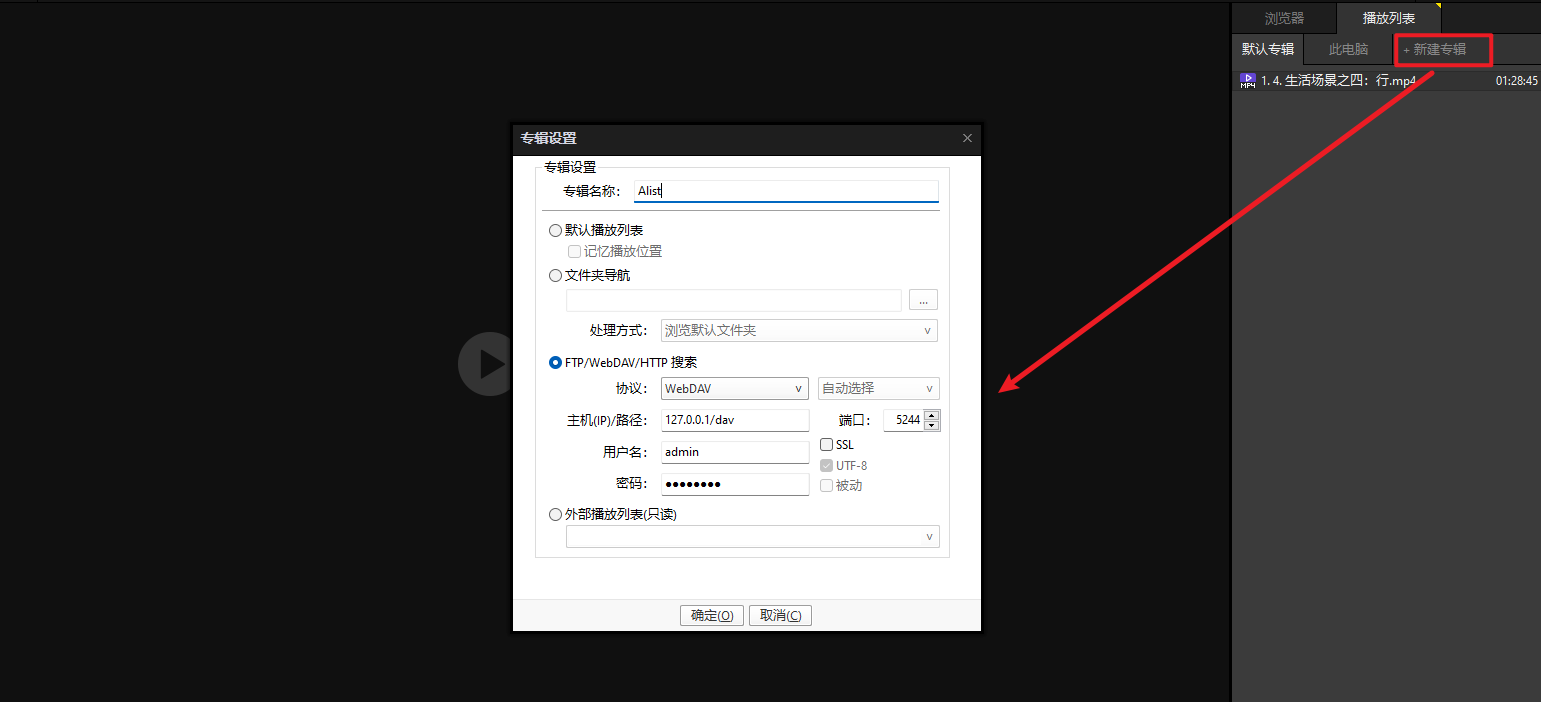Image resolution: width=1541 pixels, height=702 pixels.
Task: Decrease the port value with down arrow
Action: click(931, 426)
